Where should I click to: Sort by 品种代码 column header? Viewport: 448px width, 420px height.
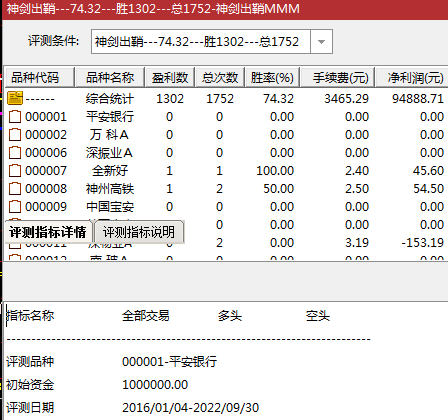pos(39,77)
